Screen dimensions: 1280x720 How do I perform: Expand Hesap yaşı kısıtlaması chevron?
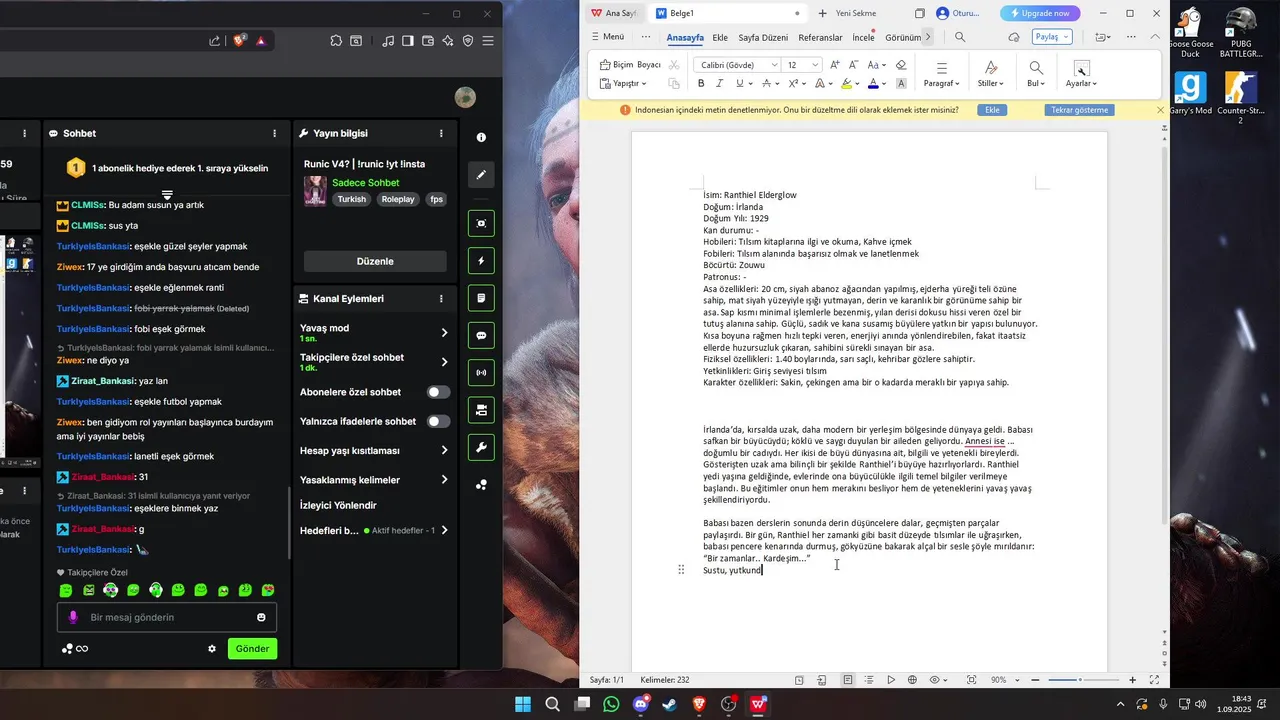tap(444, 451)
